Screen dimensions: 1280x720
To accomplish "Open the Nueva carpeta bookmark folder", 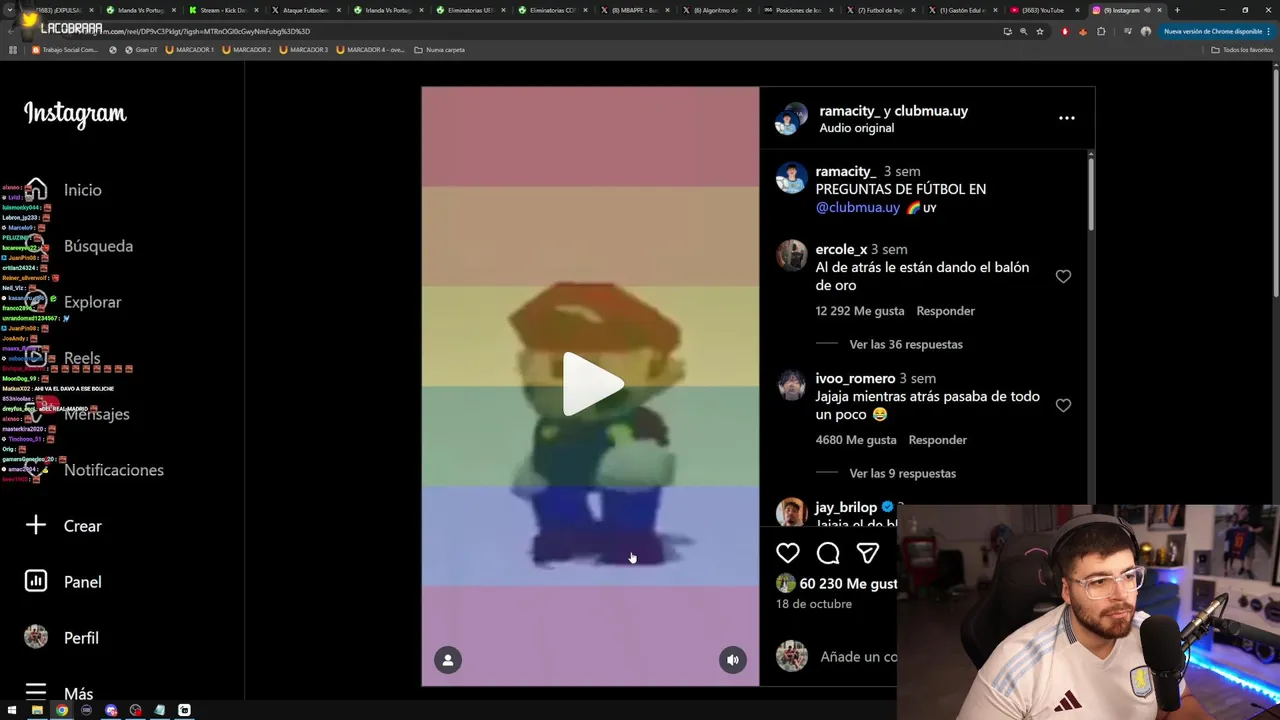I will (440, 50).
